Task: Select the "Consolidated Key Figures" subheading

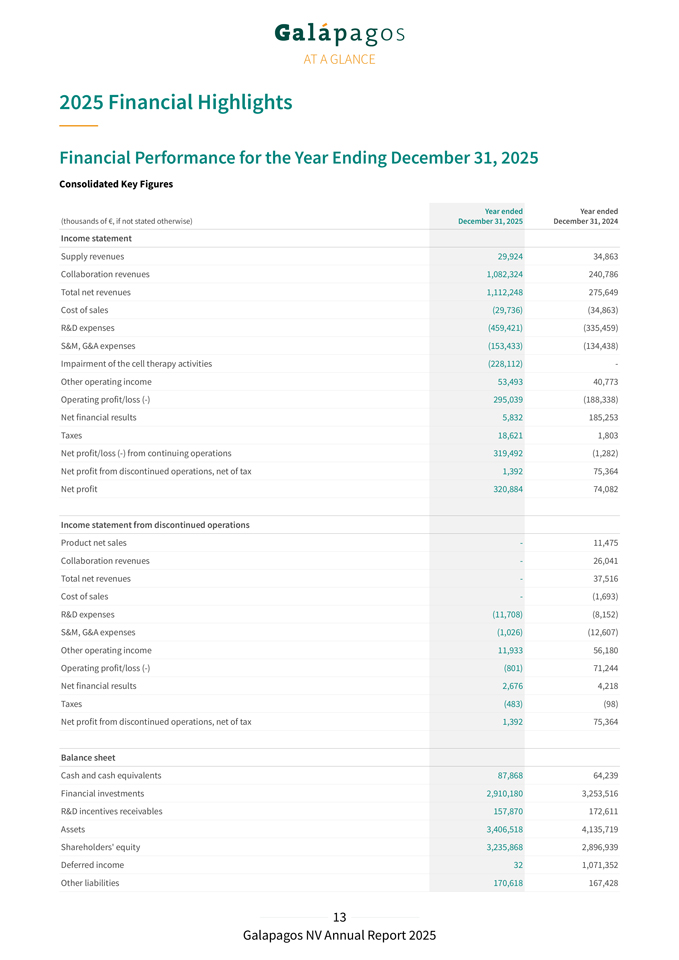Action: (x=116, y=184)
